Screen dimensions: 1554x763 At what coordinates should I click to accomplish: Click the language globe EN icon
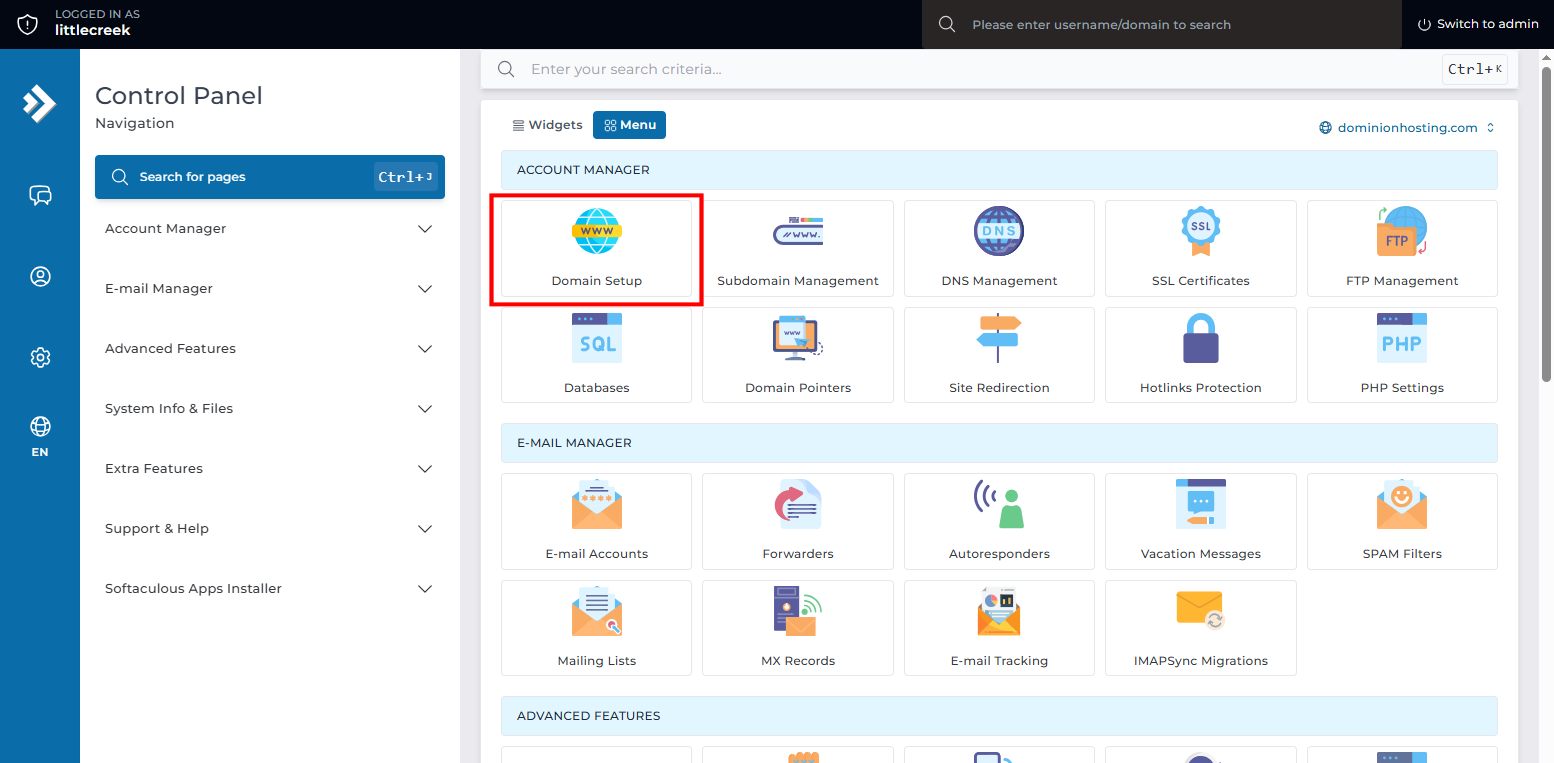click(40, 436)
